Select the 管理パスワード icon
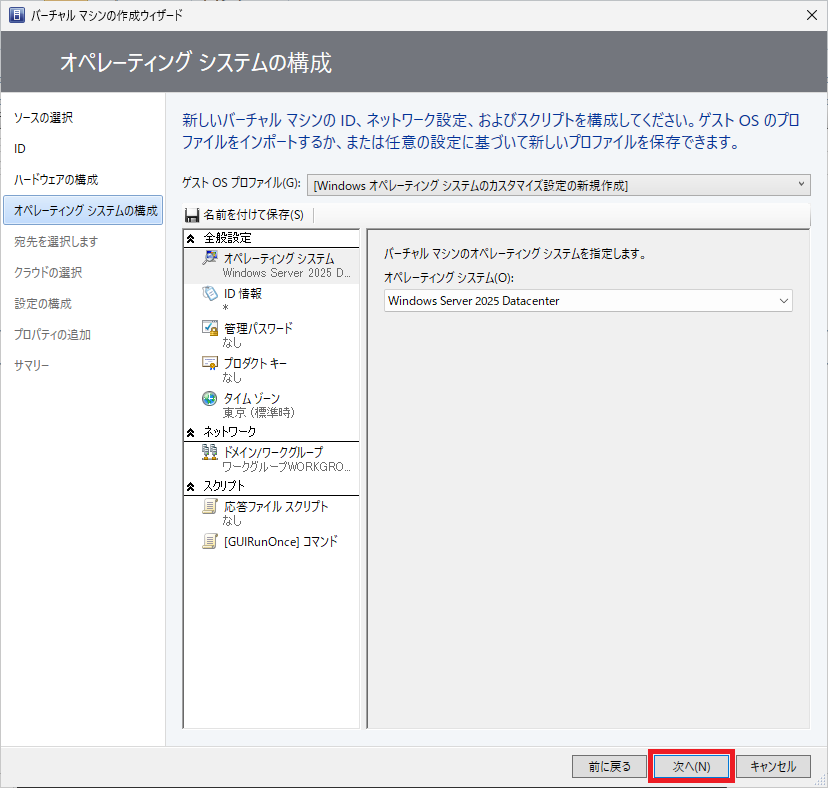 [x=210, y=328]
